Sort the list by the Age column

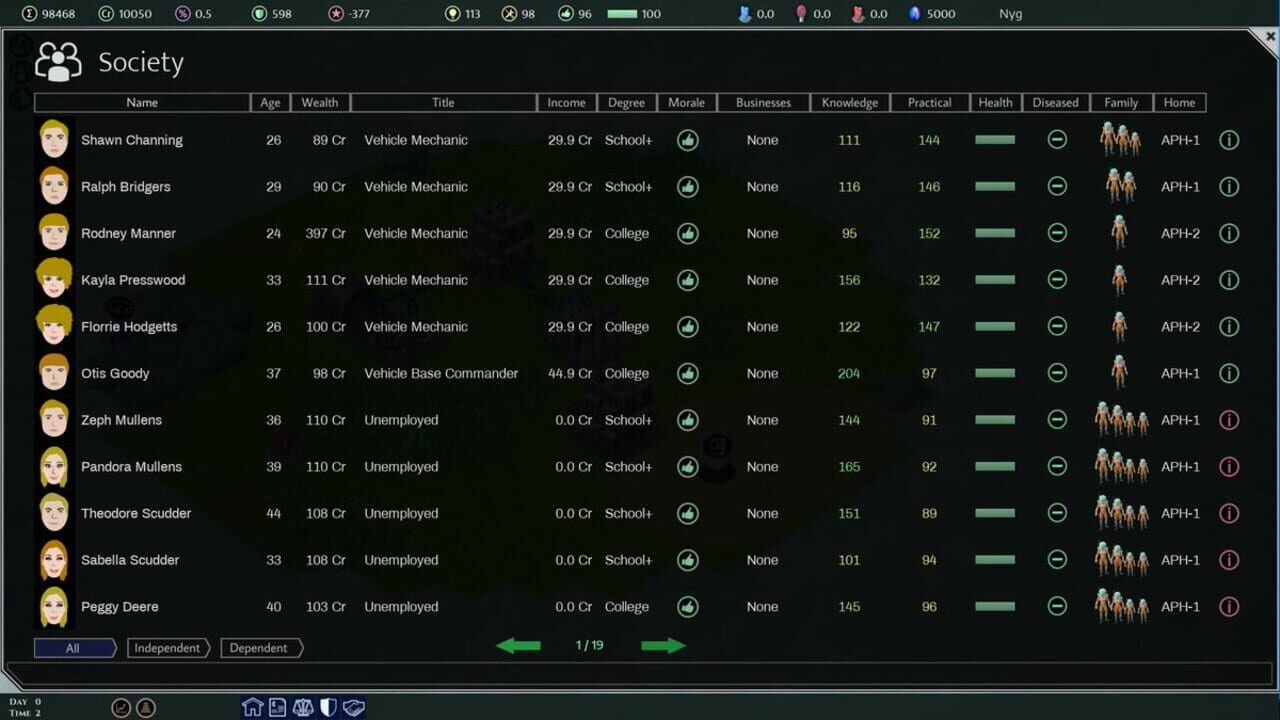tap(269, 102)
